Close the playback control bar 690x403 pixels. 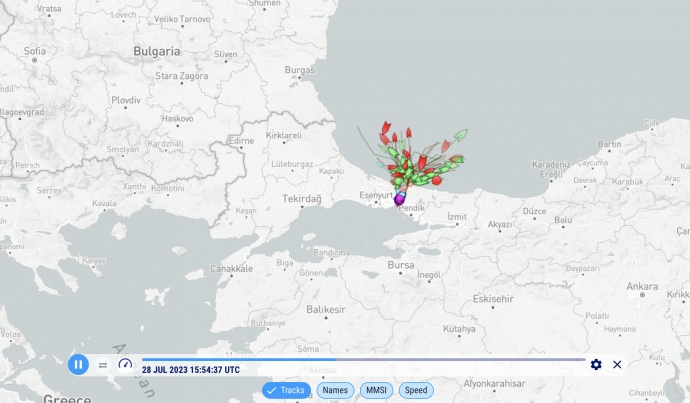pos(617,365)
